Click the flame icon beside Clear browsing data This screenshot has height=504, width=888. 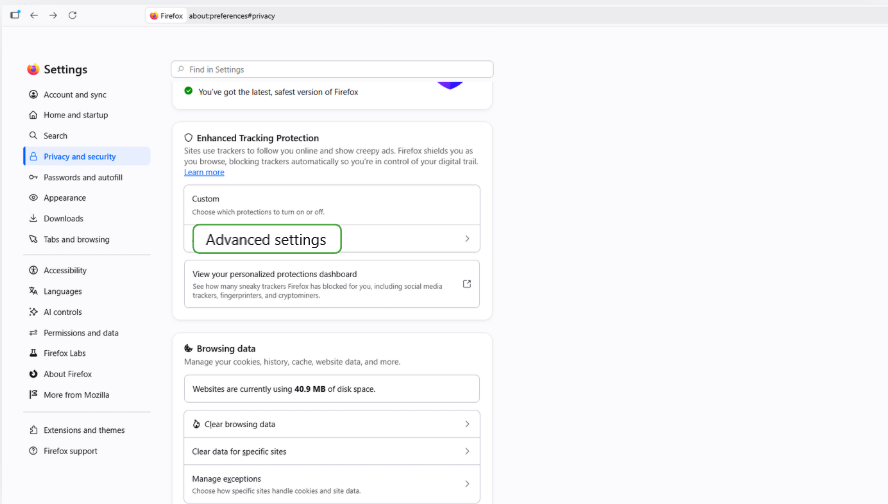[x=197, y=424]
